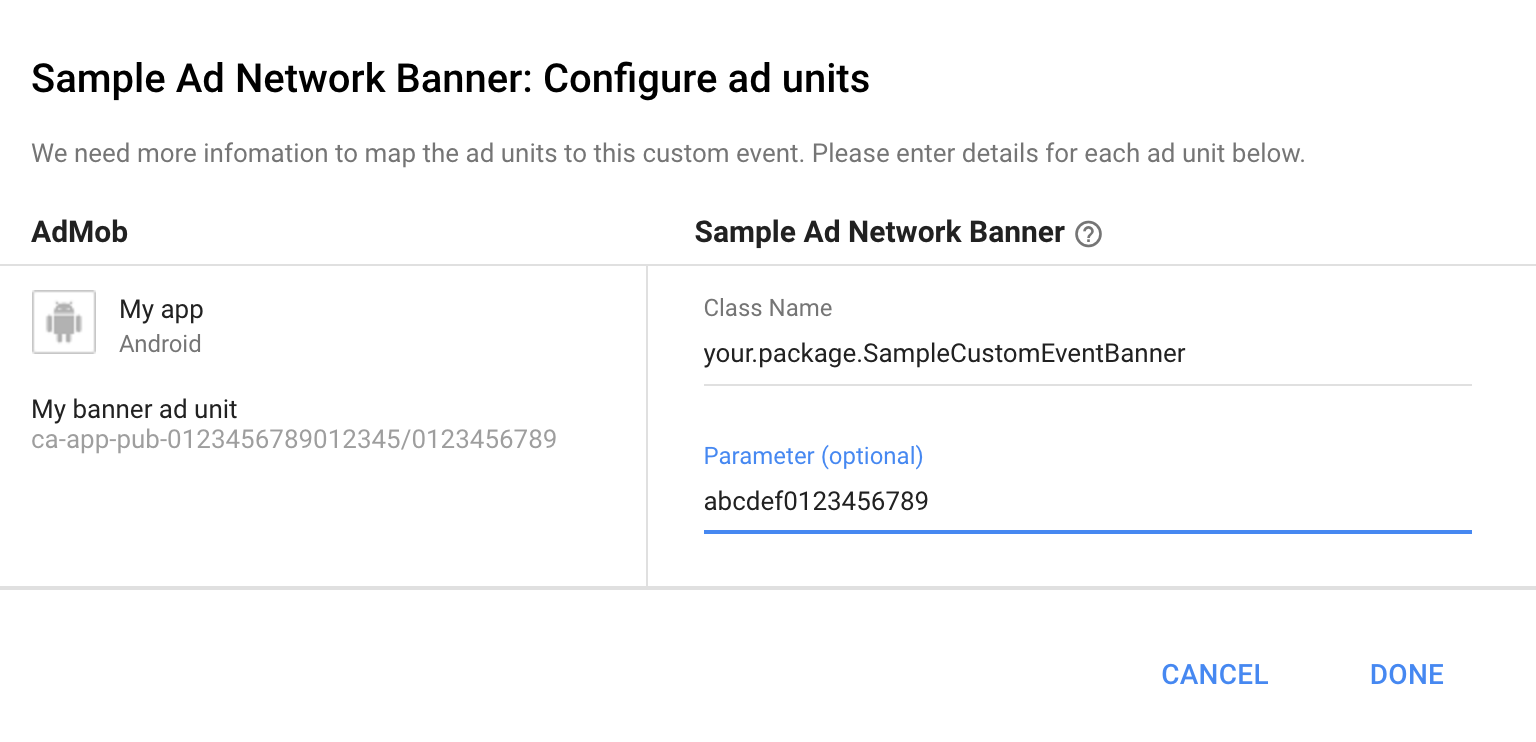Click the "Class Name" field label
This screenshot has height=742, width=1536.
point(768,308)
